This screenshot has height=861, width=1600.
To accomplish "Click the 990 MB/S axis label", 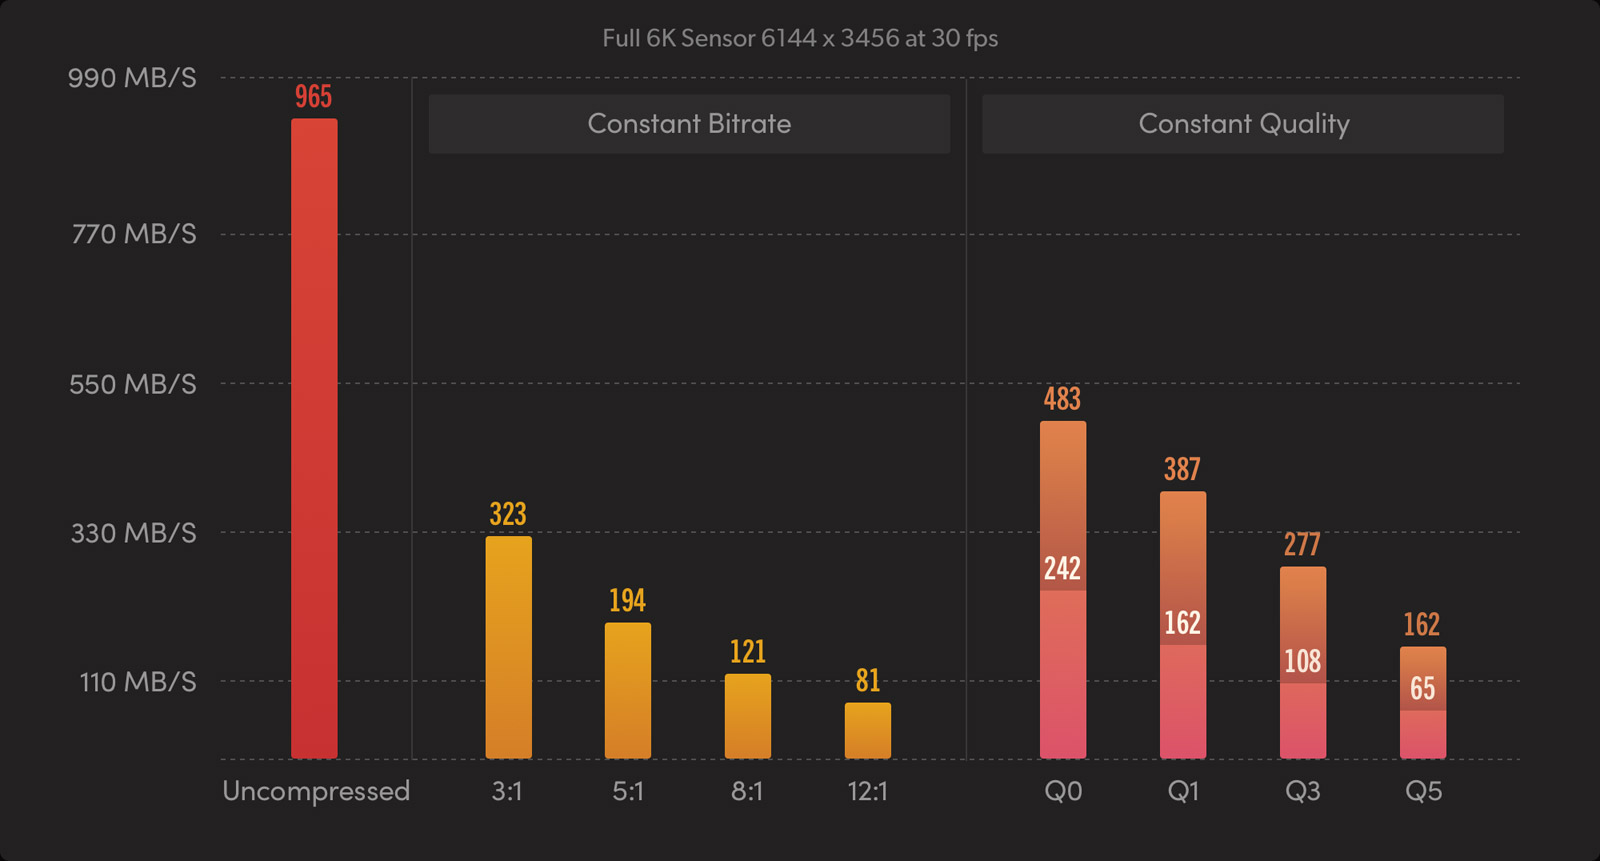I will tap(132, 78).
